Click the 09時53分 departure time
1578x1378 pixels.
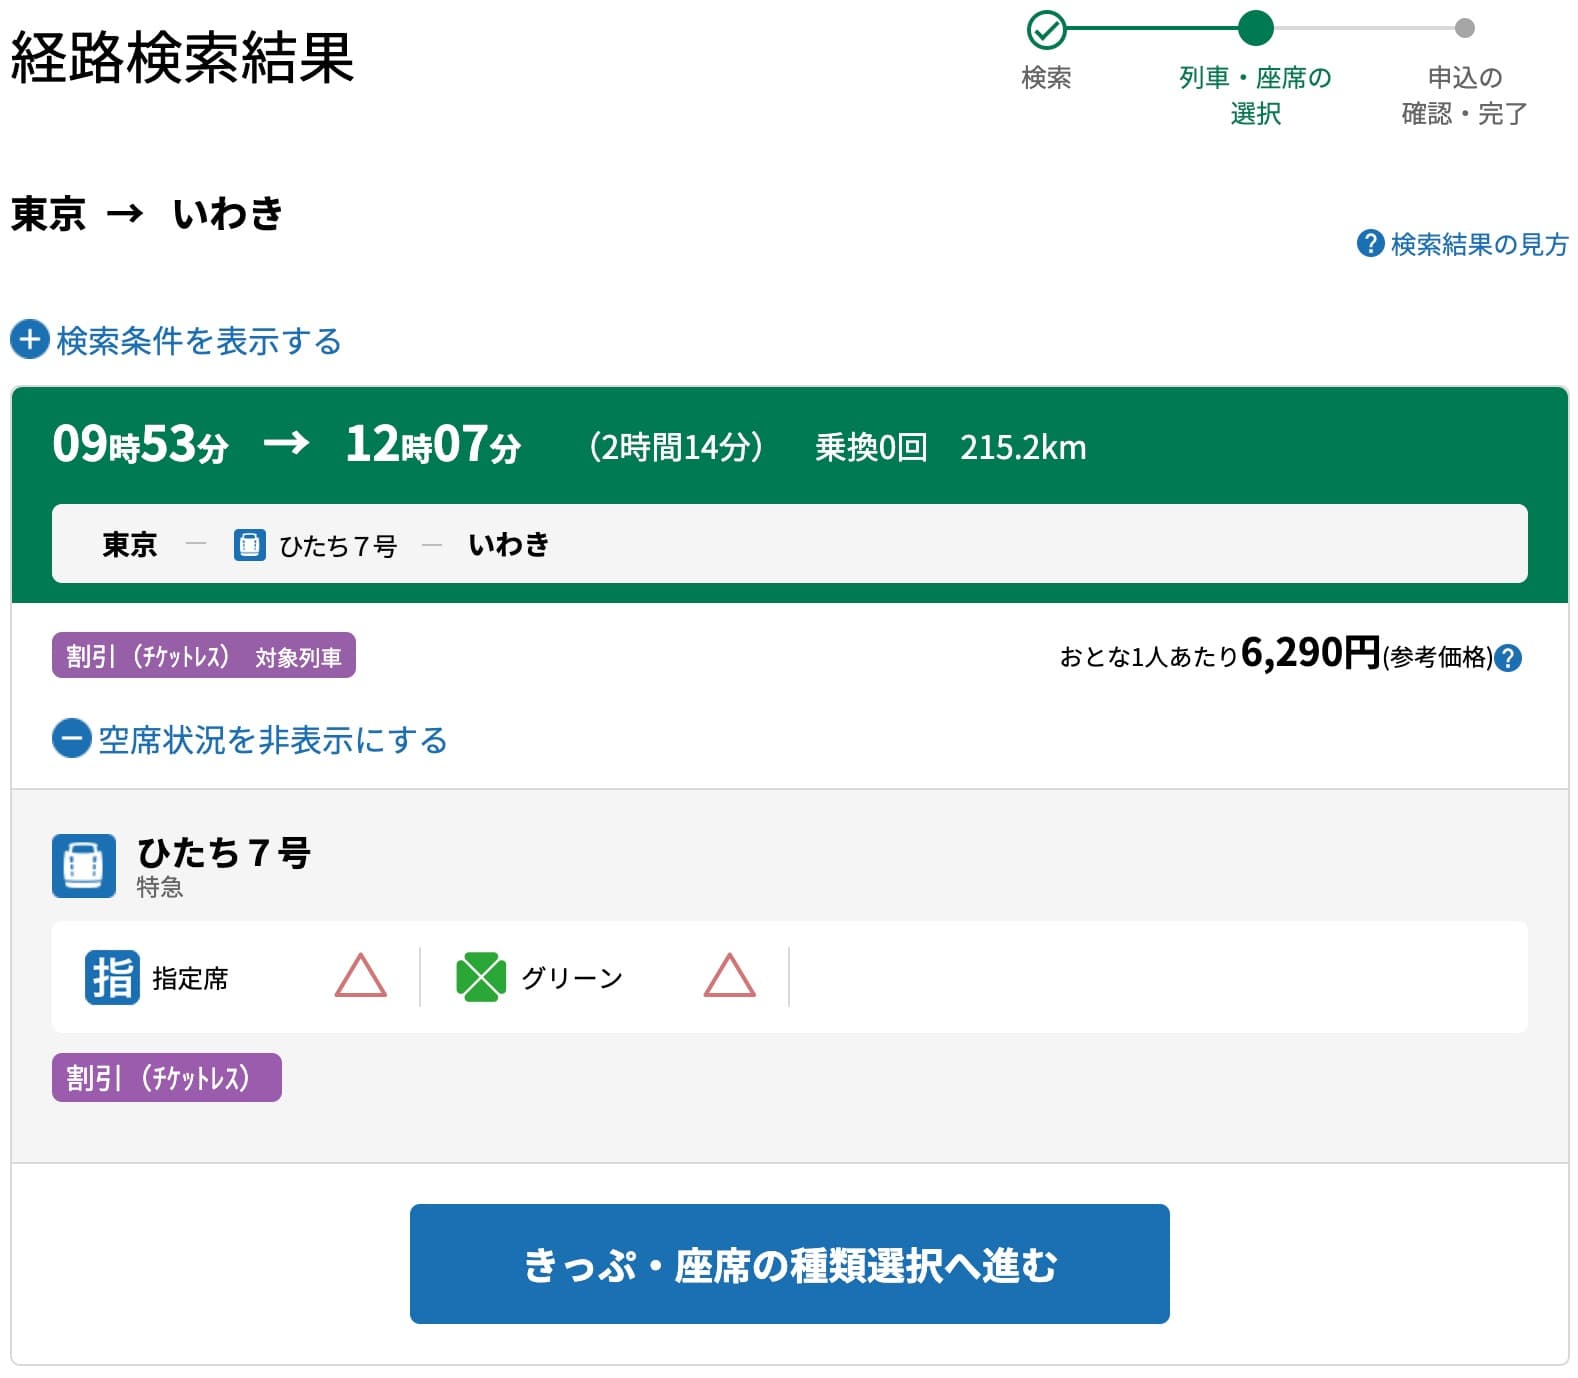point(141,444)
